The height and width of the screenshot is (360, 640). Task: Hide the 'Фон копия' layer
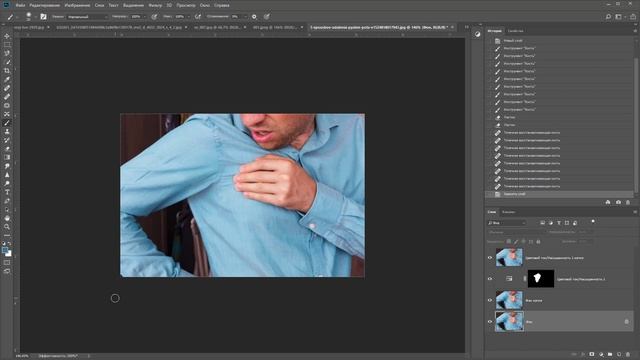(x=490, y=300)
